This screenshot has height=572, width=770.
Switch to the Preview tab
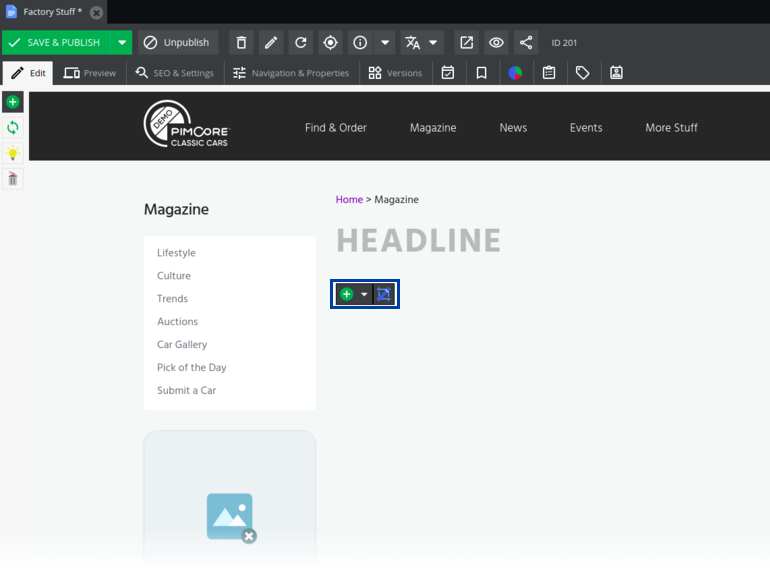pos(90,73)
